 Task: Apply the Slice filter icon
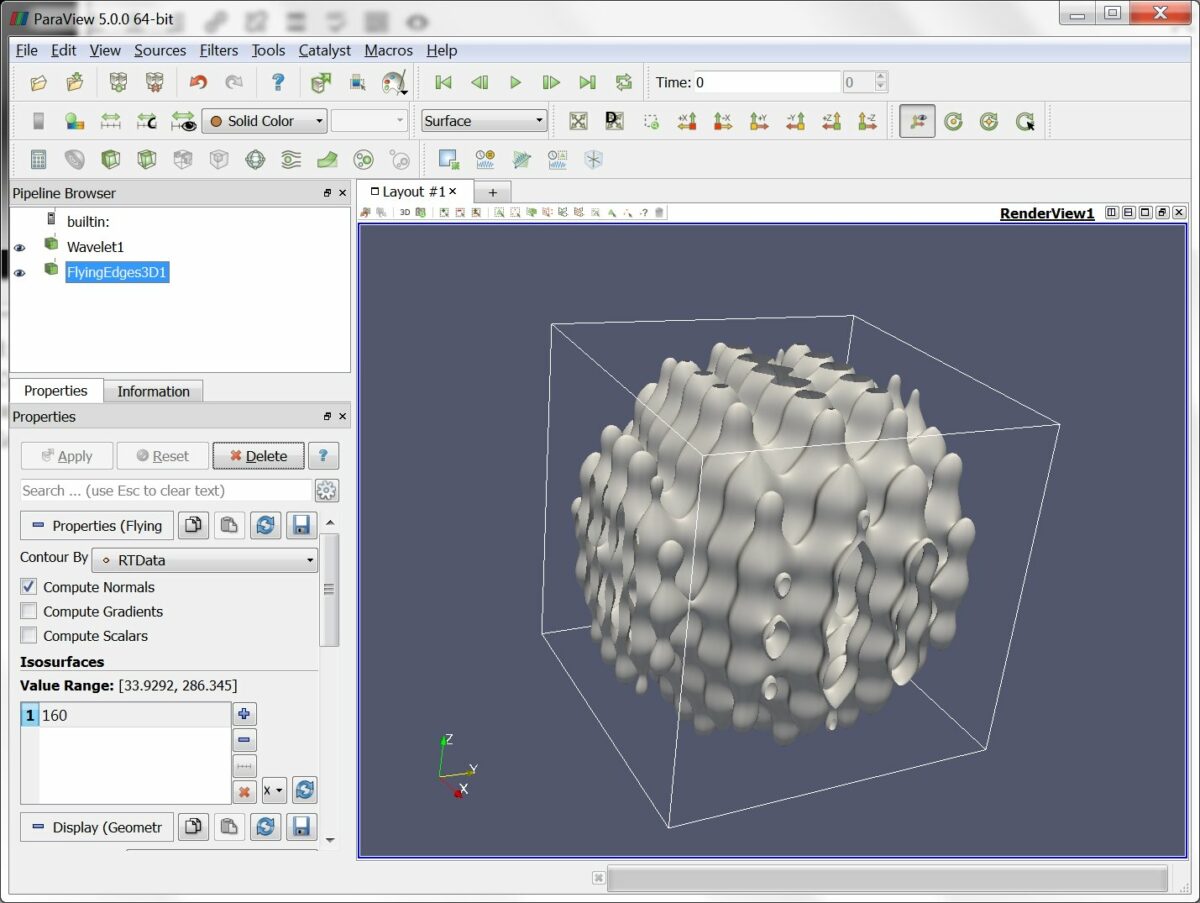click(146, 159)
